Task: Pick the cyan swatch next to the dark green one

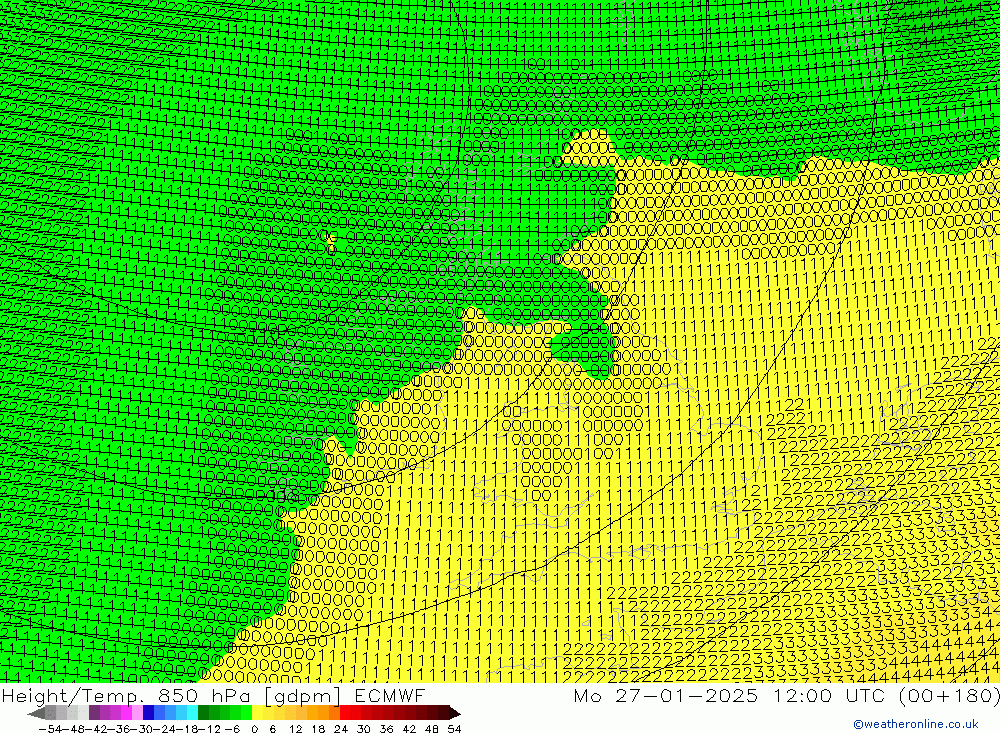Action: click(192, 713)
